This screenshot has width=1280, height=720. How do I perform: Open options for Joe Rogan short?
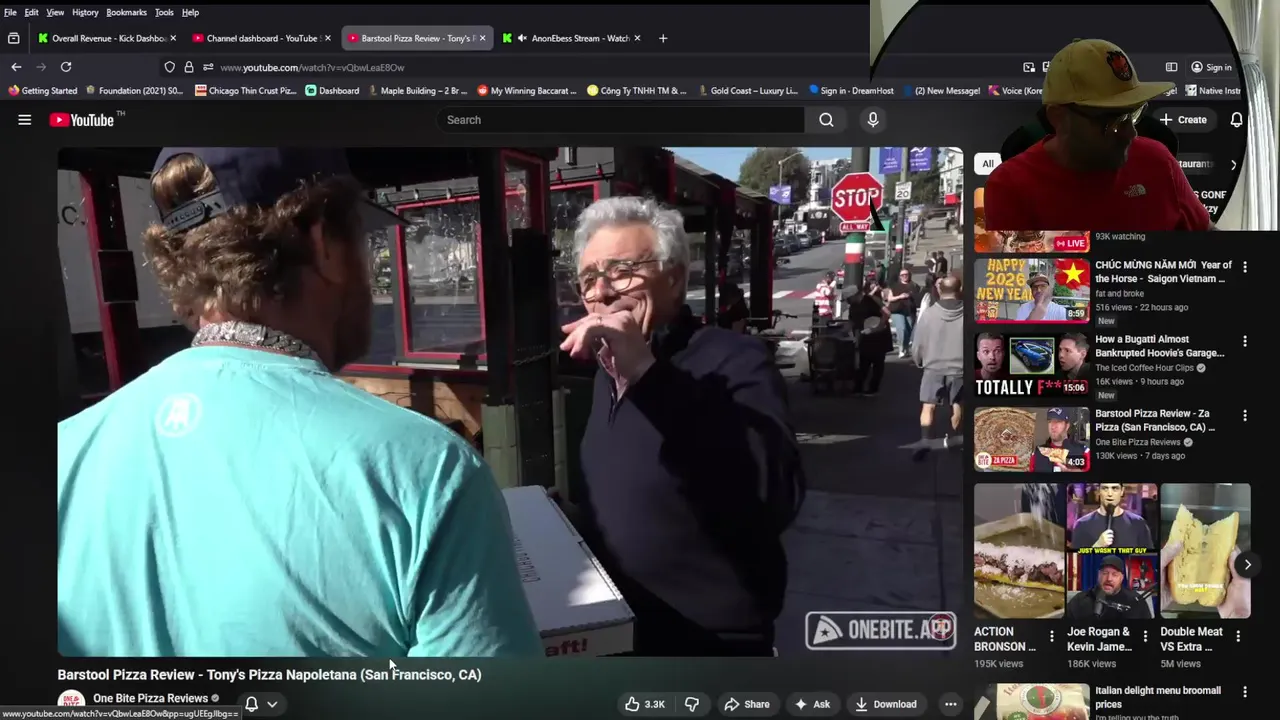click(1145, 636)
